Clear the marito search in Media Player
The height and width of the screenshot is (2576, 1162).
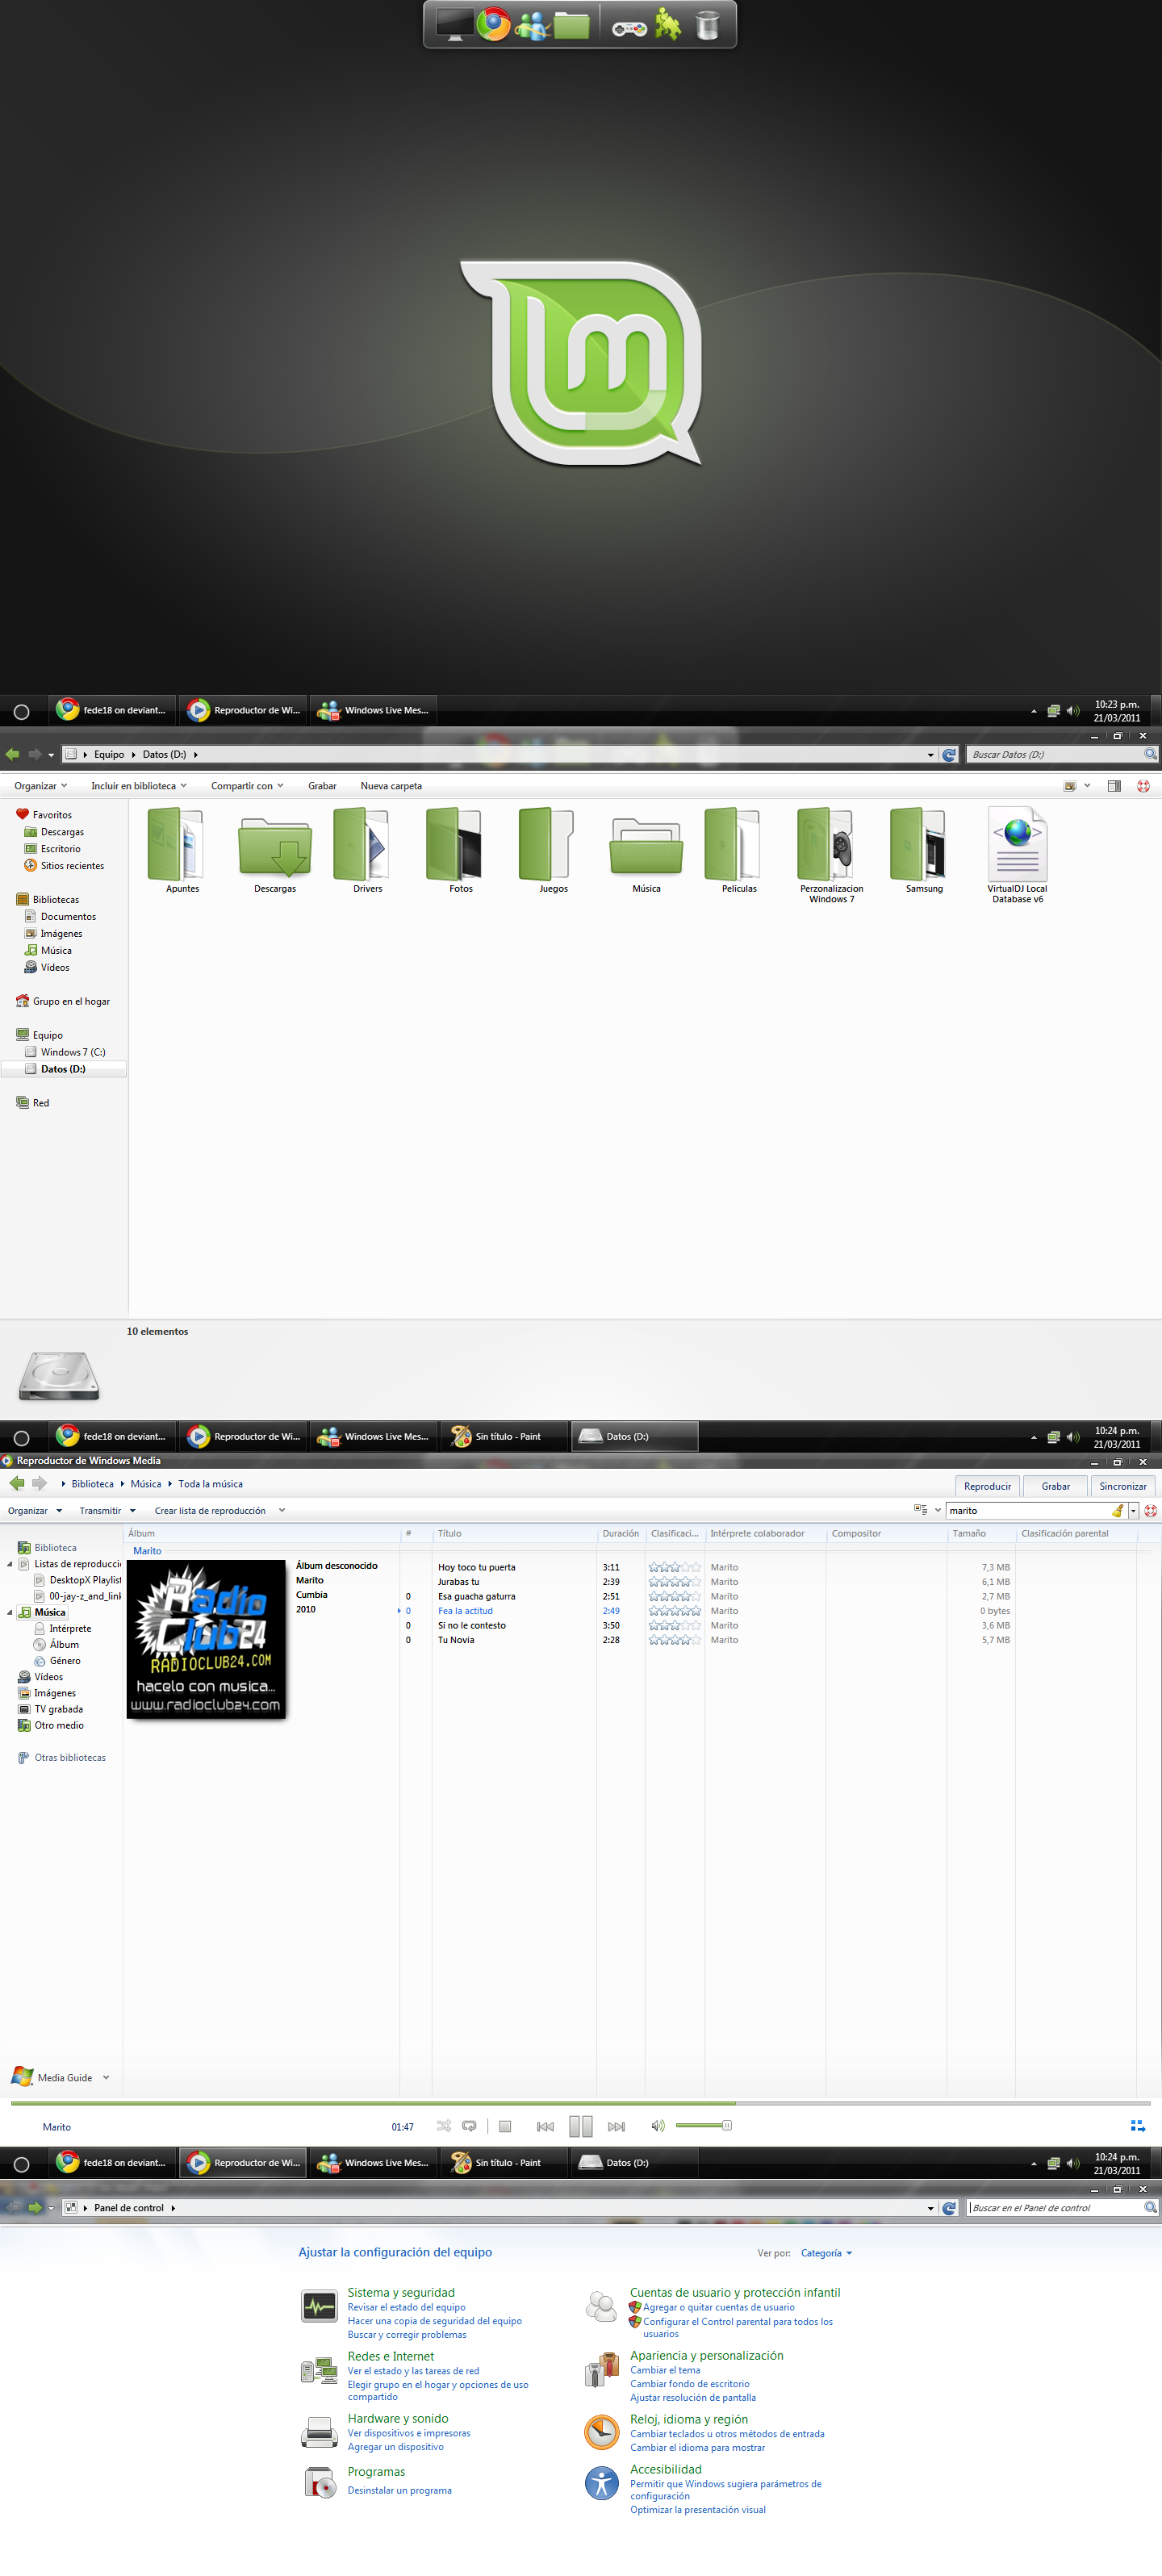[1117, 1511]
